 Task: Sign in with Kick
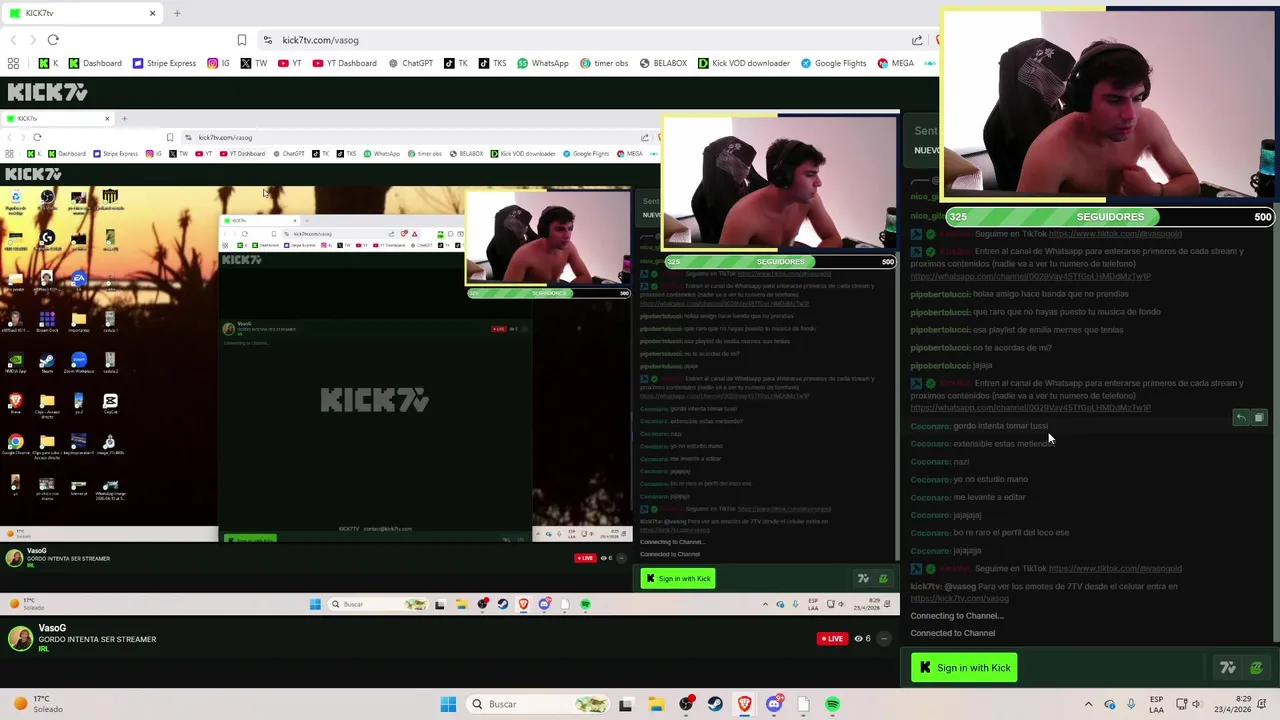(964, 668)
